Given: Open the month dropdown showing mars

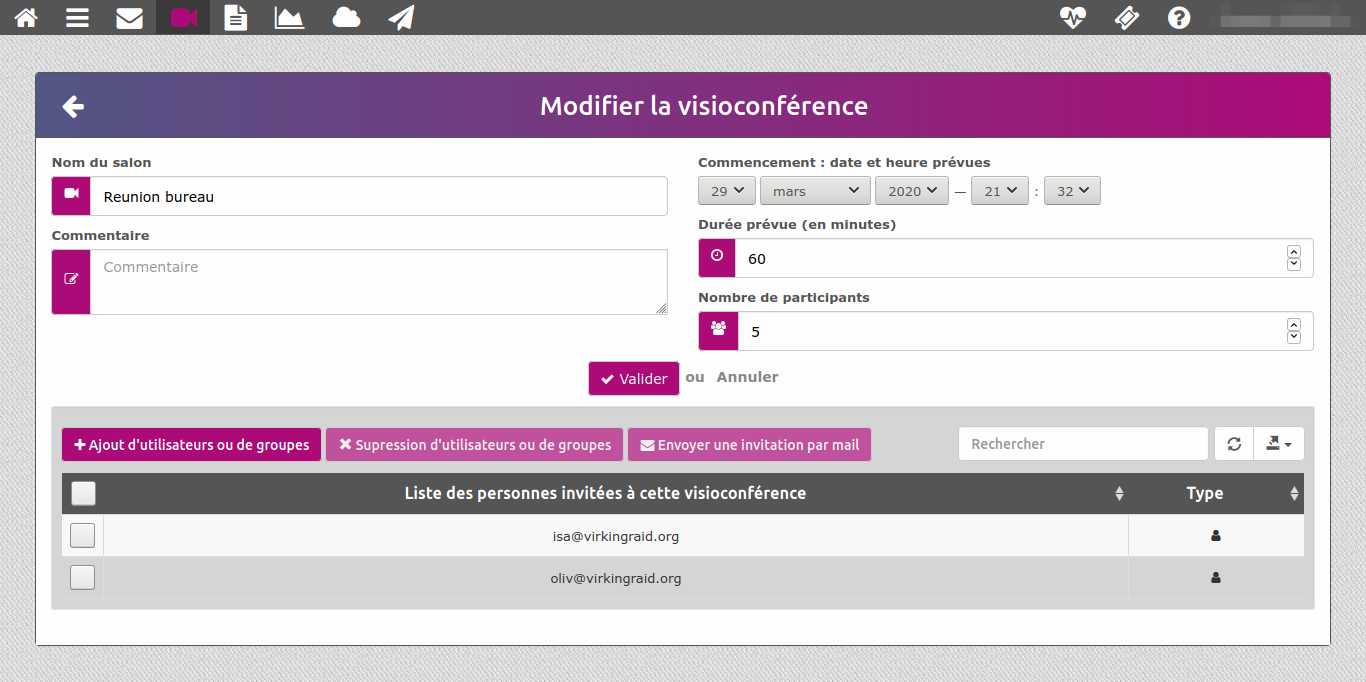Looking at the screenshot, I should [815, 191].
